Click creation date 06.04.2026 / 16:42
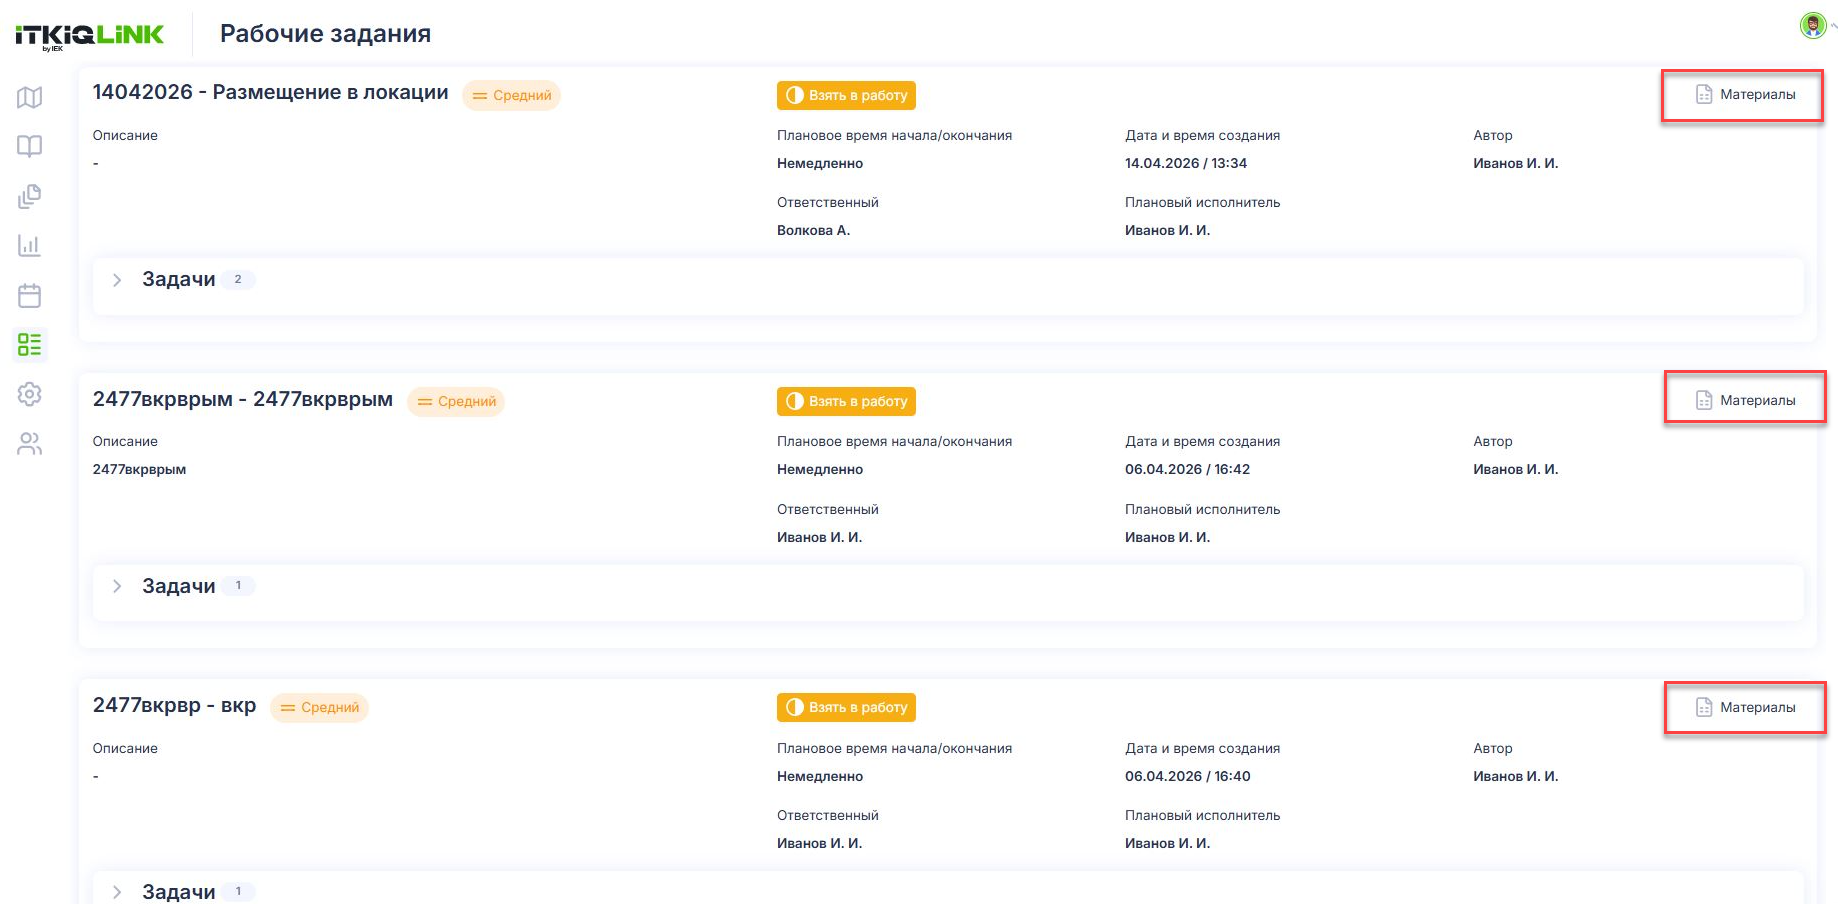 click(x=1187, y=469)
